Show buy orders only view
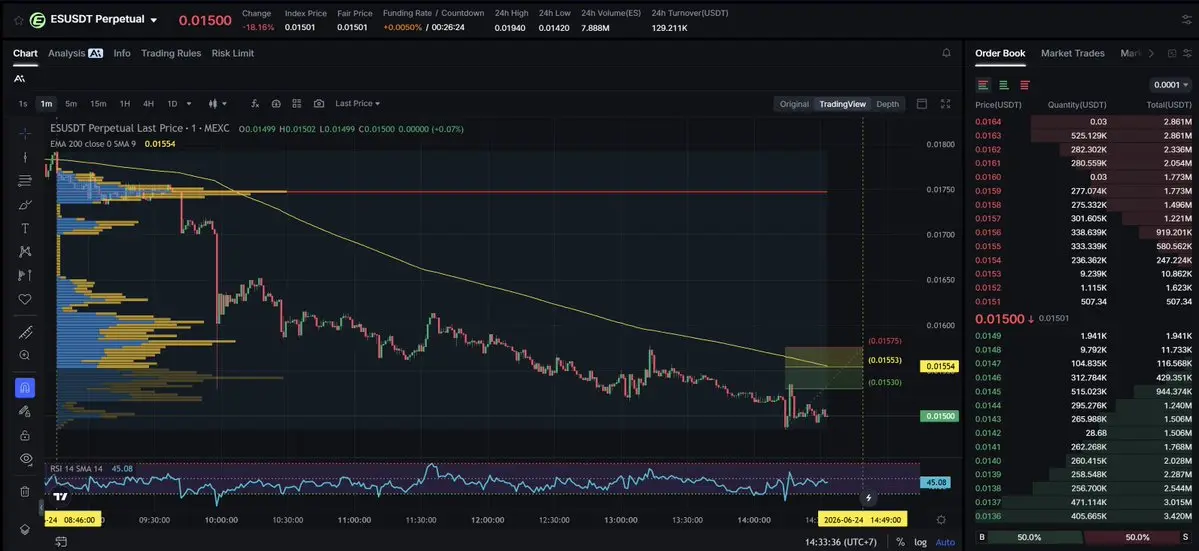Image resolution: width=1199 pixels, height=551 pixels. tap(1003, 85)
